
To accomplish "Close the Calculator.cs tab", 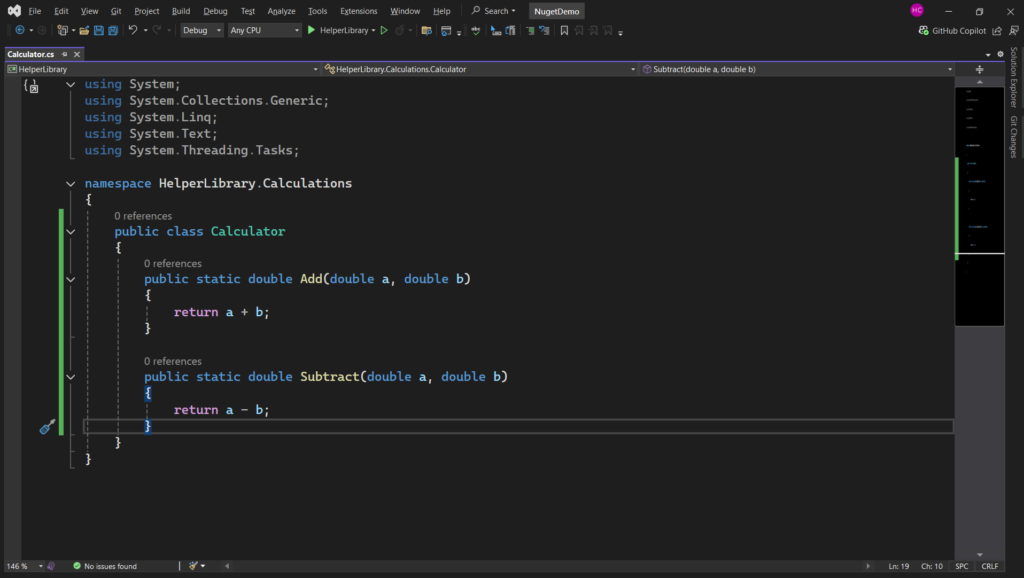I will tap(77, 54).
